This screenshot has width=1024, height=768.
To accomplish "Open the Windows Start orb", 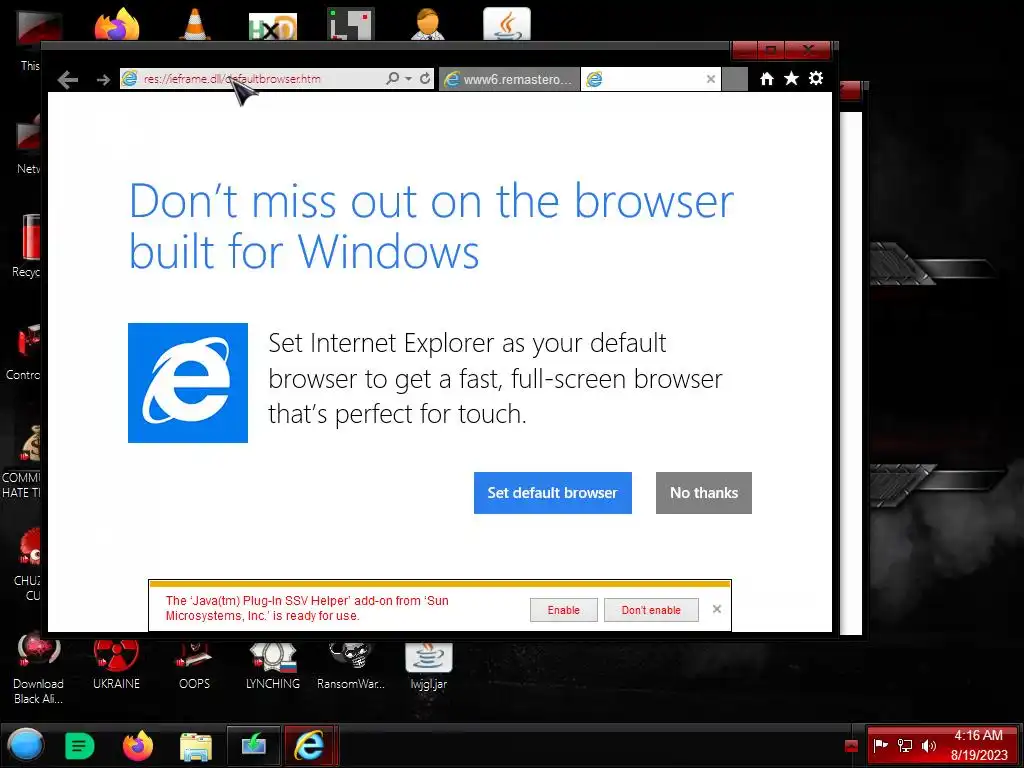I will [x=25, y=745].
